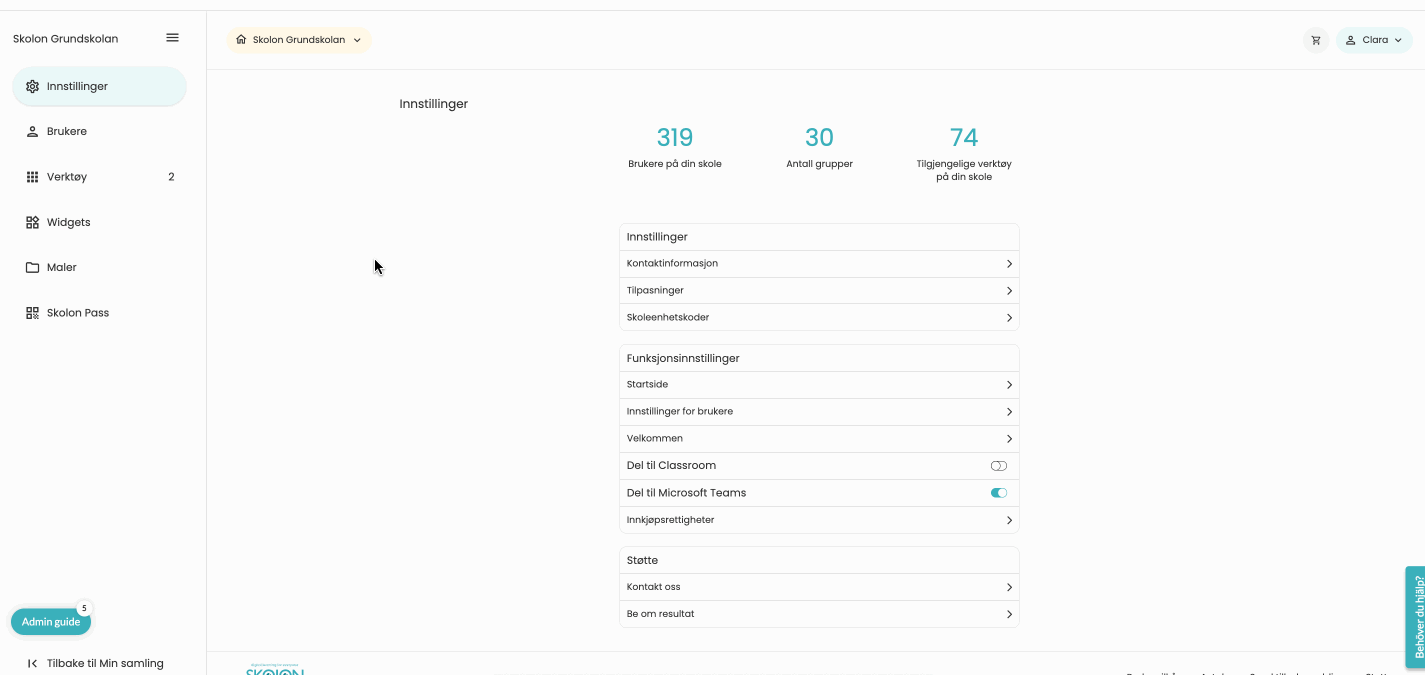The image size is (1425, 675).
Task: Click the 319 Brukere på din skole stat
Action: tap(675, 147)
